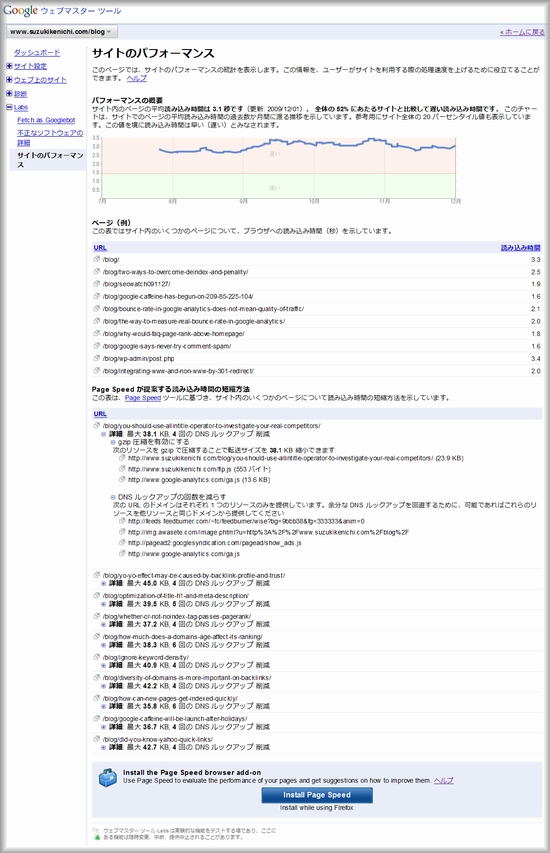Open the link icon beside img.awasete.com resource
The height and width of the screenshot is (853, 550).
pyautogui.click(x=122, y=531)
